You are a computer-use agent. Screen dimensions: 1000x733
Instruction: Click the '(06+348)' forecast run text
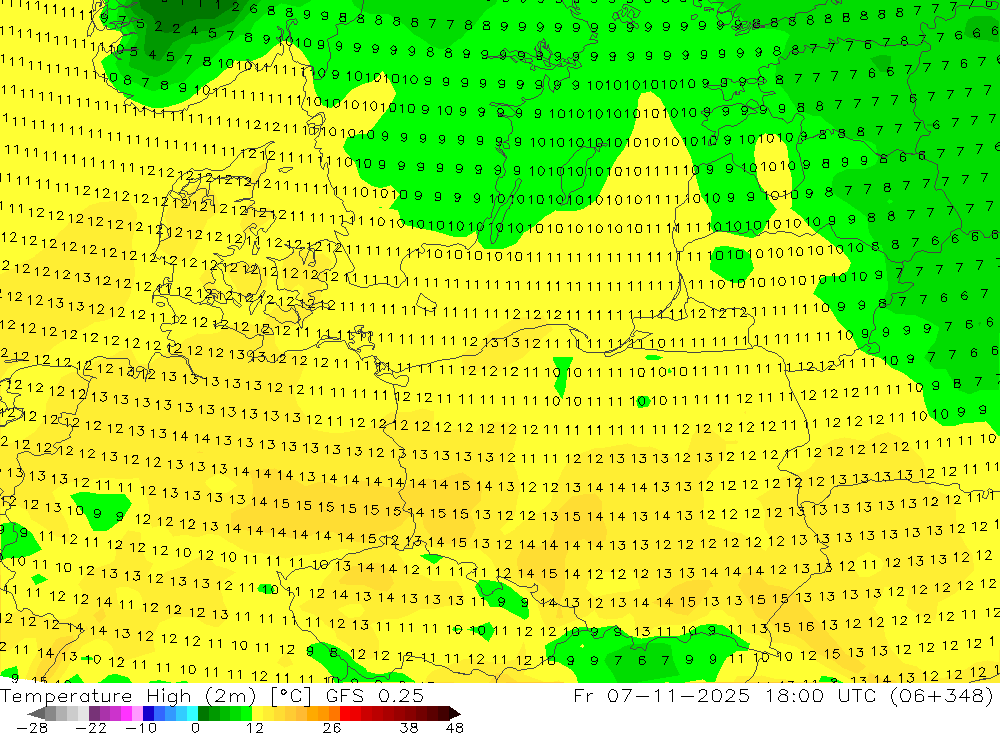(x=942, y=695)
